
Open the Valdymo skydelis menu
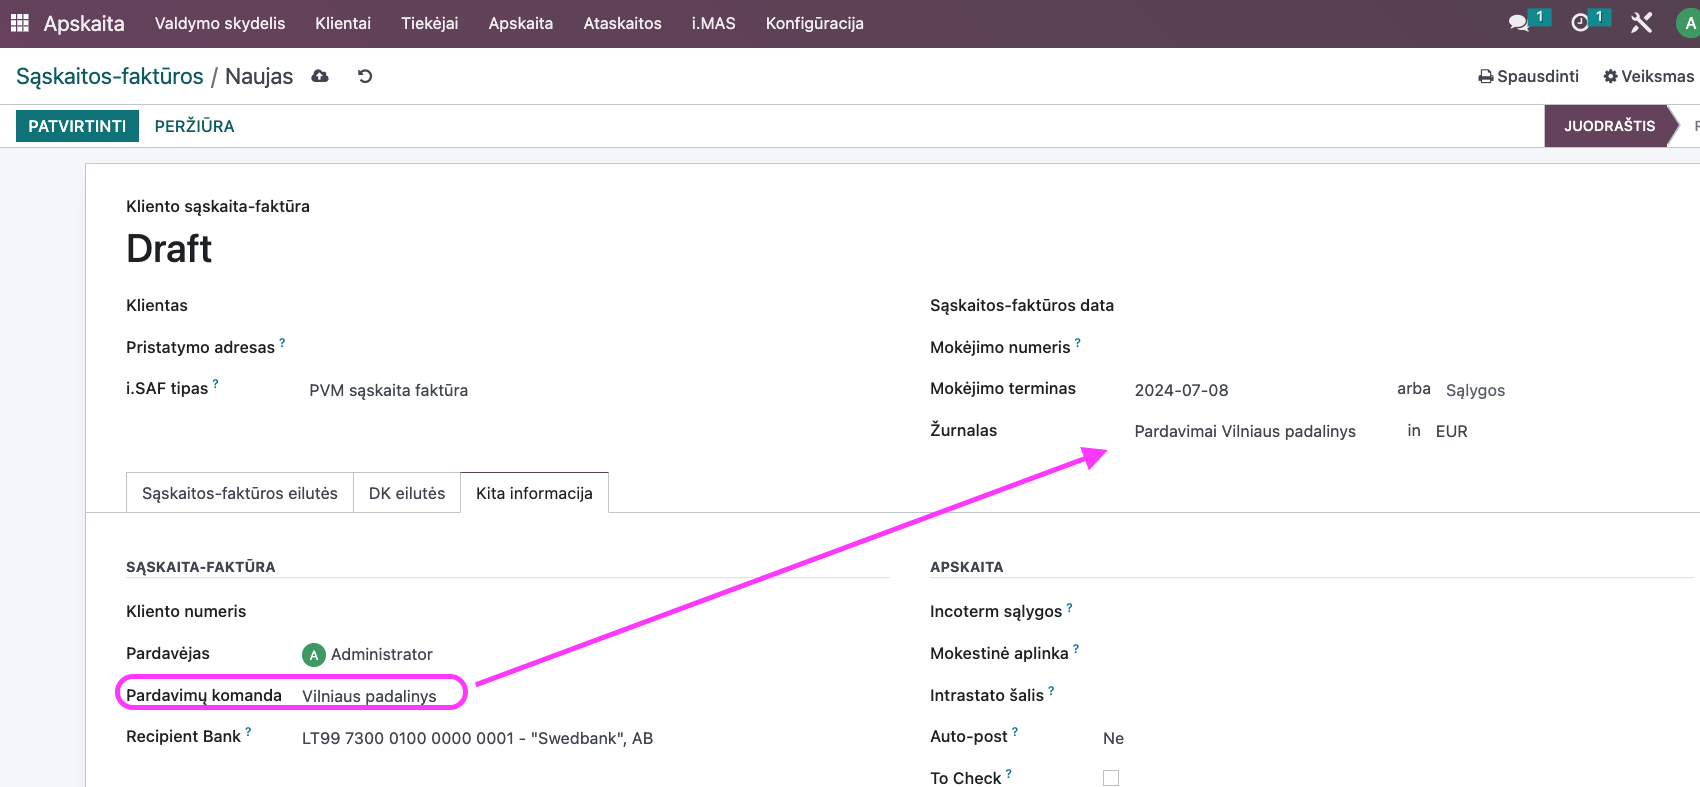(220, 23)
